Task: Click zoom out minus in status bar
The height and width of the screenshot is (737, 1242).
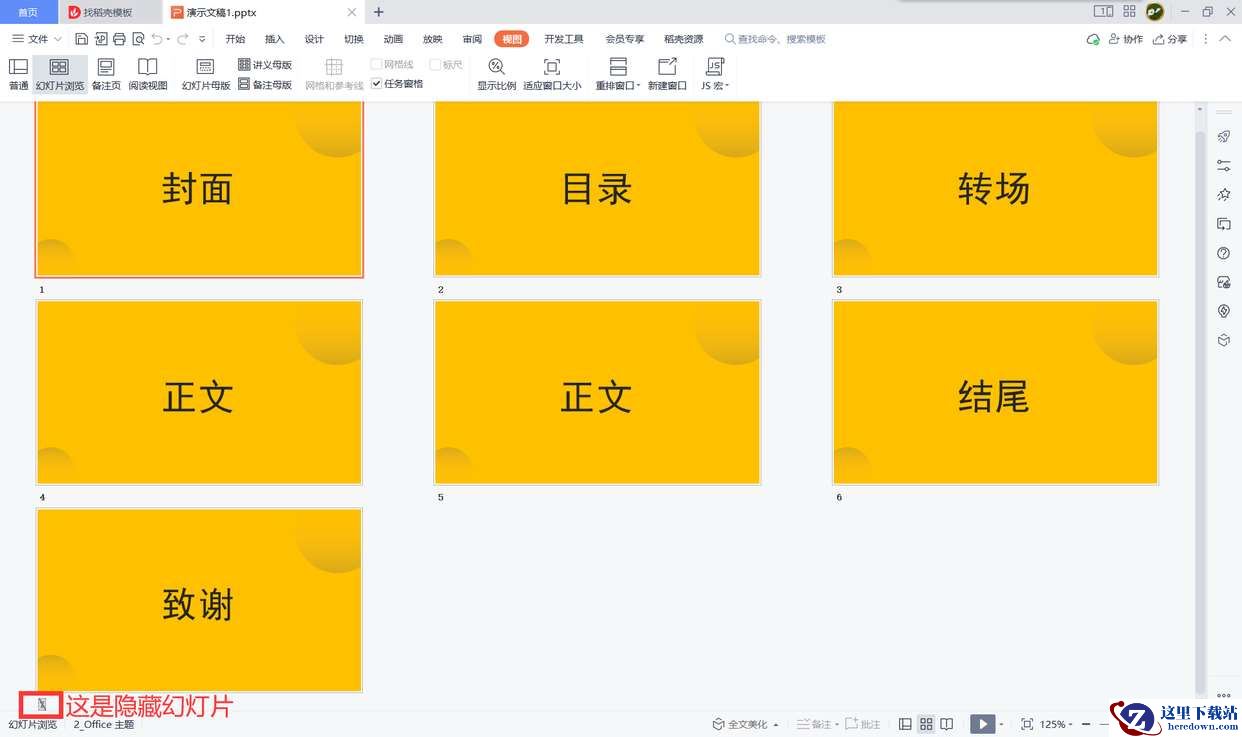Action: (x=1086, y=724)
